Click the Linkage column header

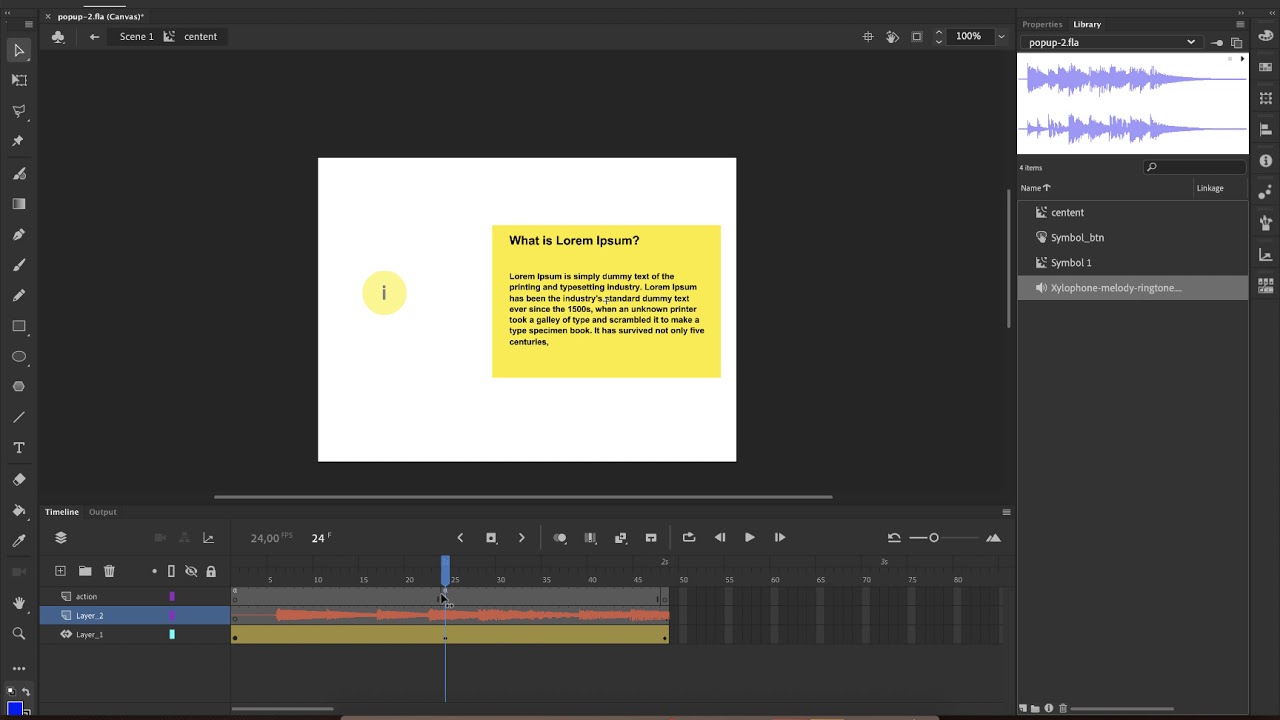1210,188
